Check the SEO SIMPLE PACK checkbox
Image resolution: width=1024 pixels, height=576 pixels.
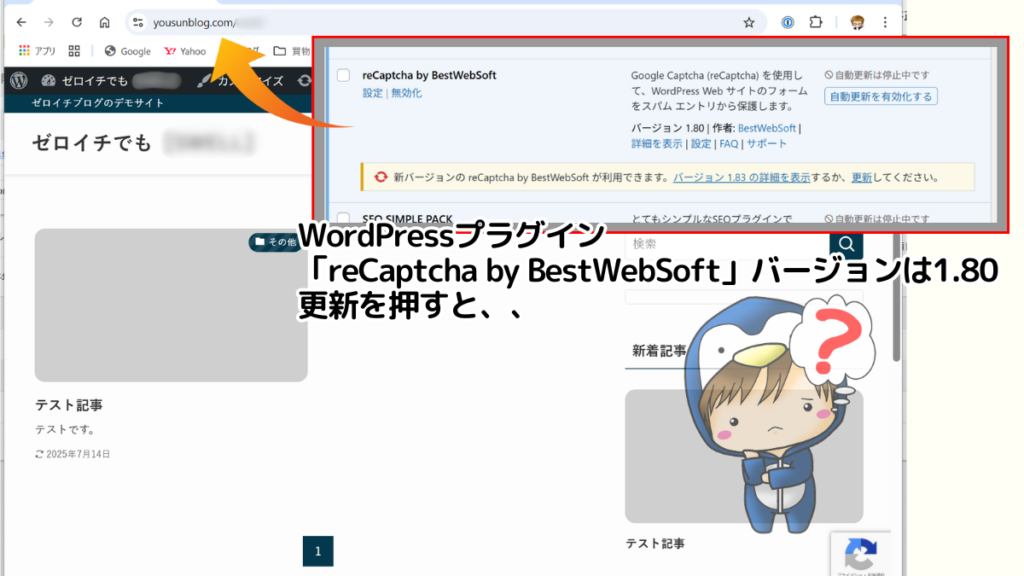point(344,217)
